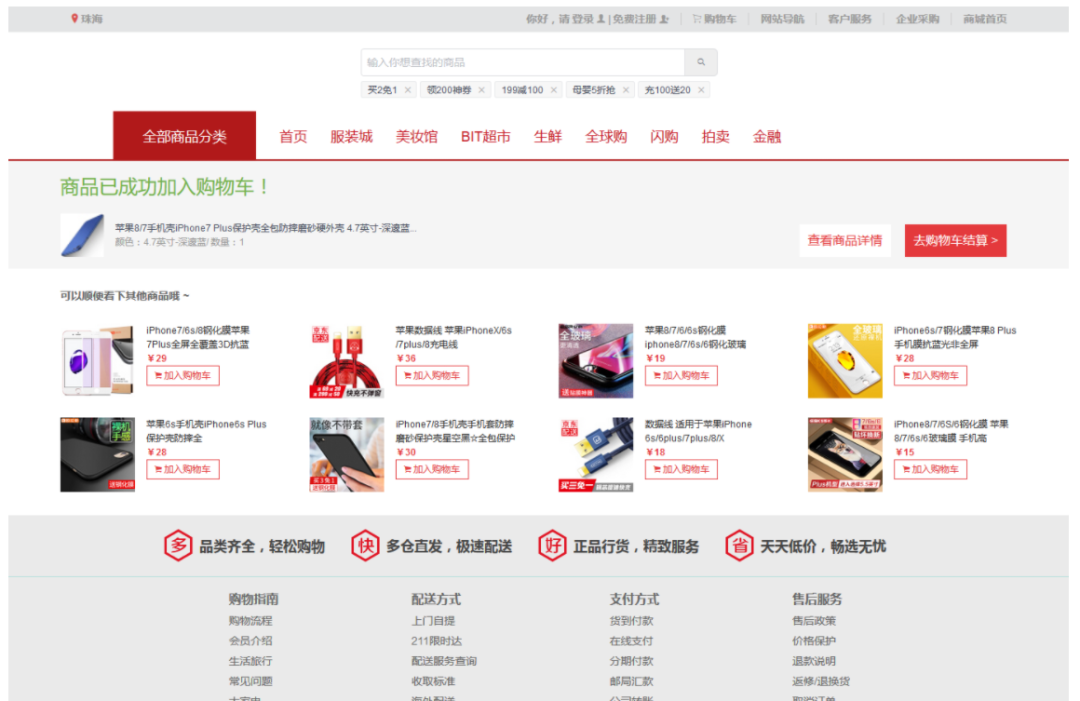Focus the product search input field
Image resolution: width=1080 pixels, height=701 pixels.
[x=523, y=62]
